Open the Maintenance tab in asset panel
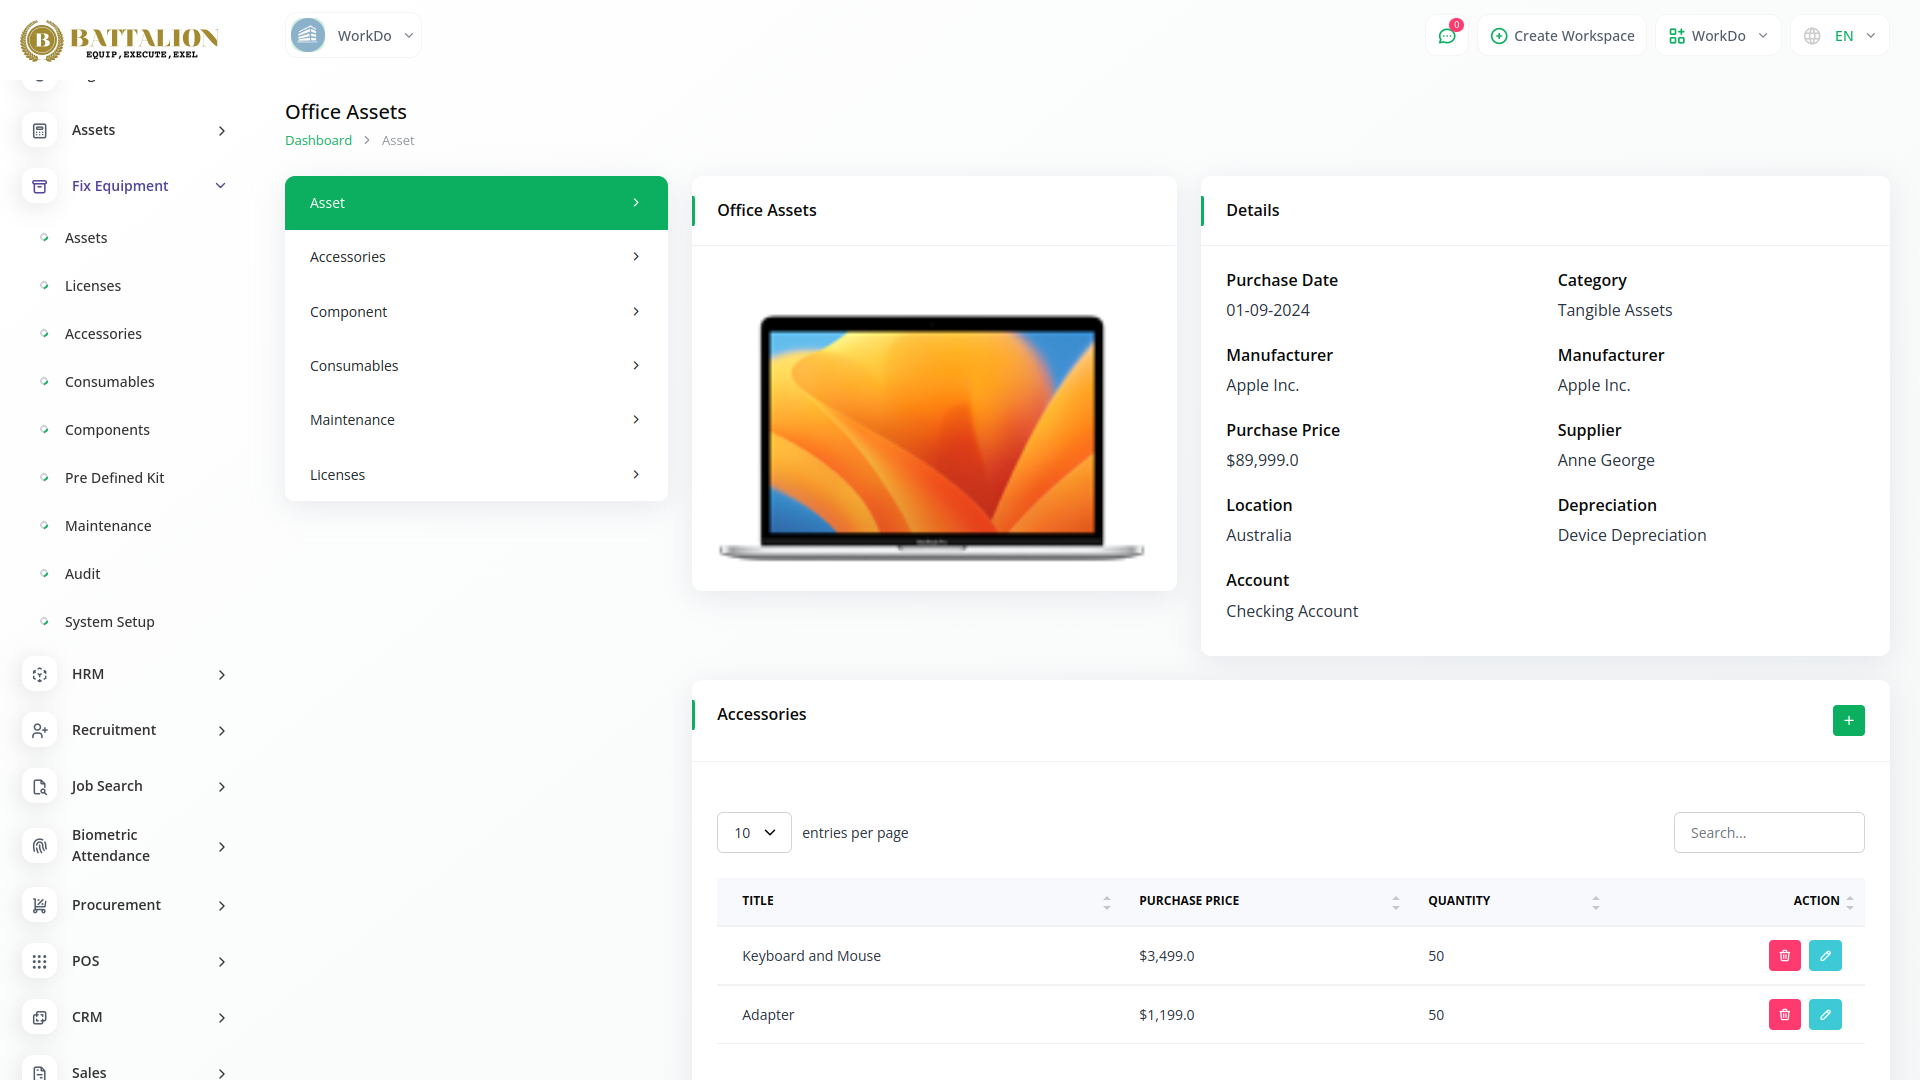This screenshot has height=1080, width=1920. (x=476, y=420)
